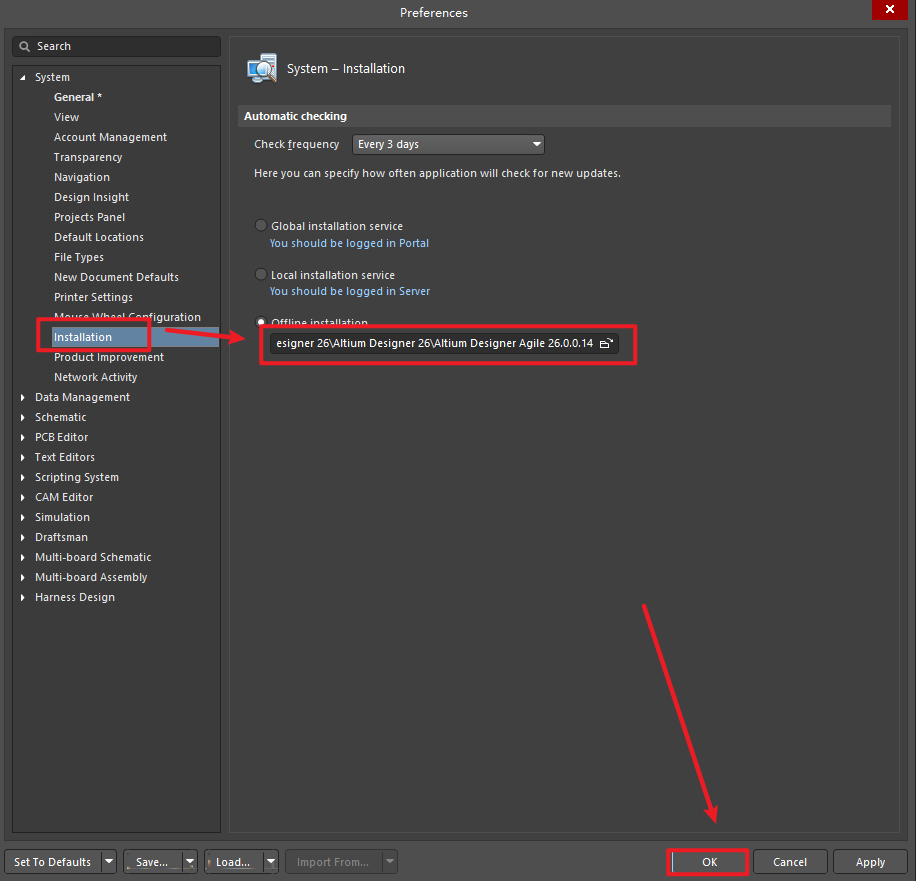The width and height of the screenshot is (916, 881).
Task: Open the Save button dropdown arrow
Action: pyautogui.click(x=189, y=862)
